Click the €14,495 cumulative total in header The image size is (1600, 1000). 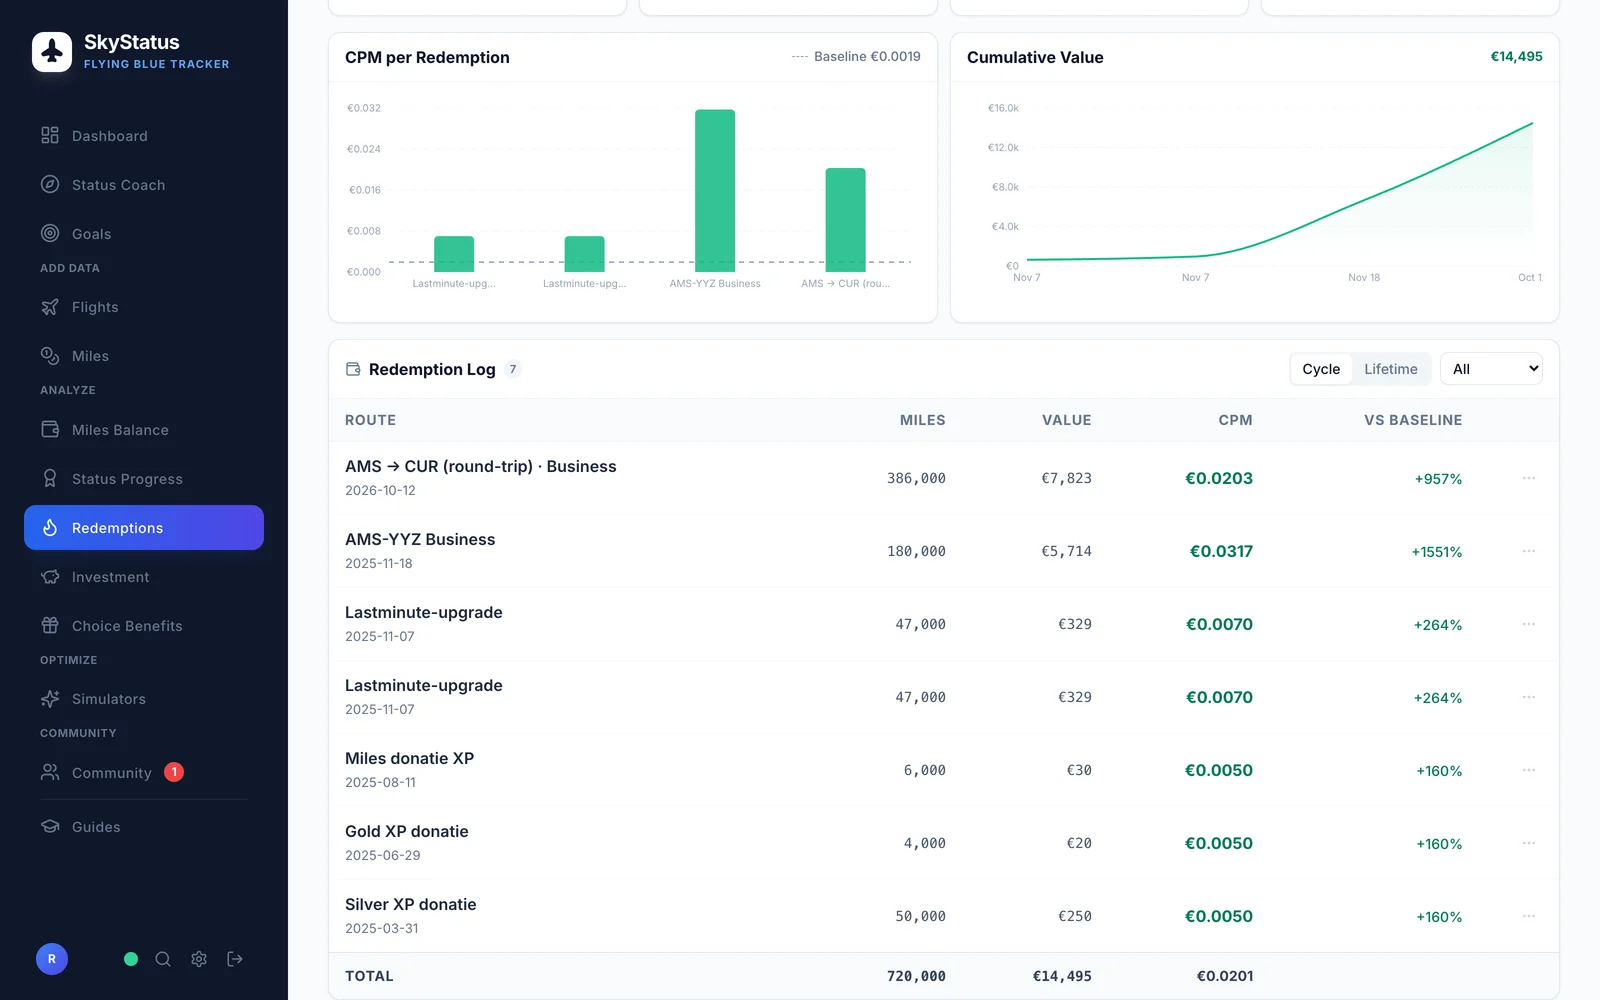point(1516,57)
